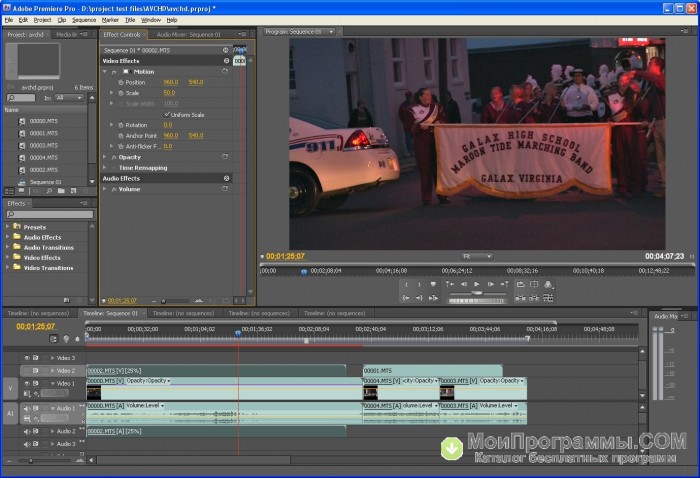Image resolution: width=700 pixels, height=478 pixels.
Task: Step back one frame in Program monitor
Action: [x=464, y=284]
